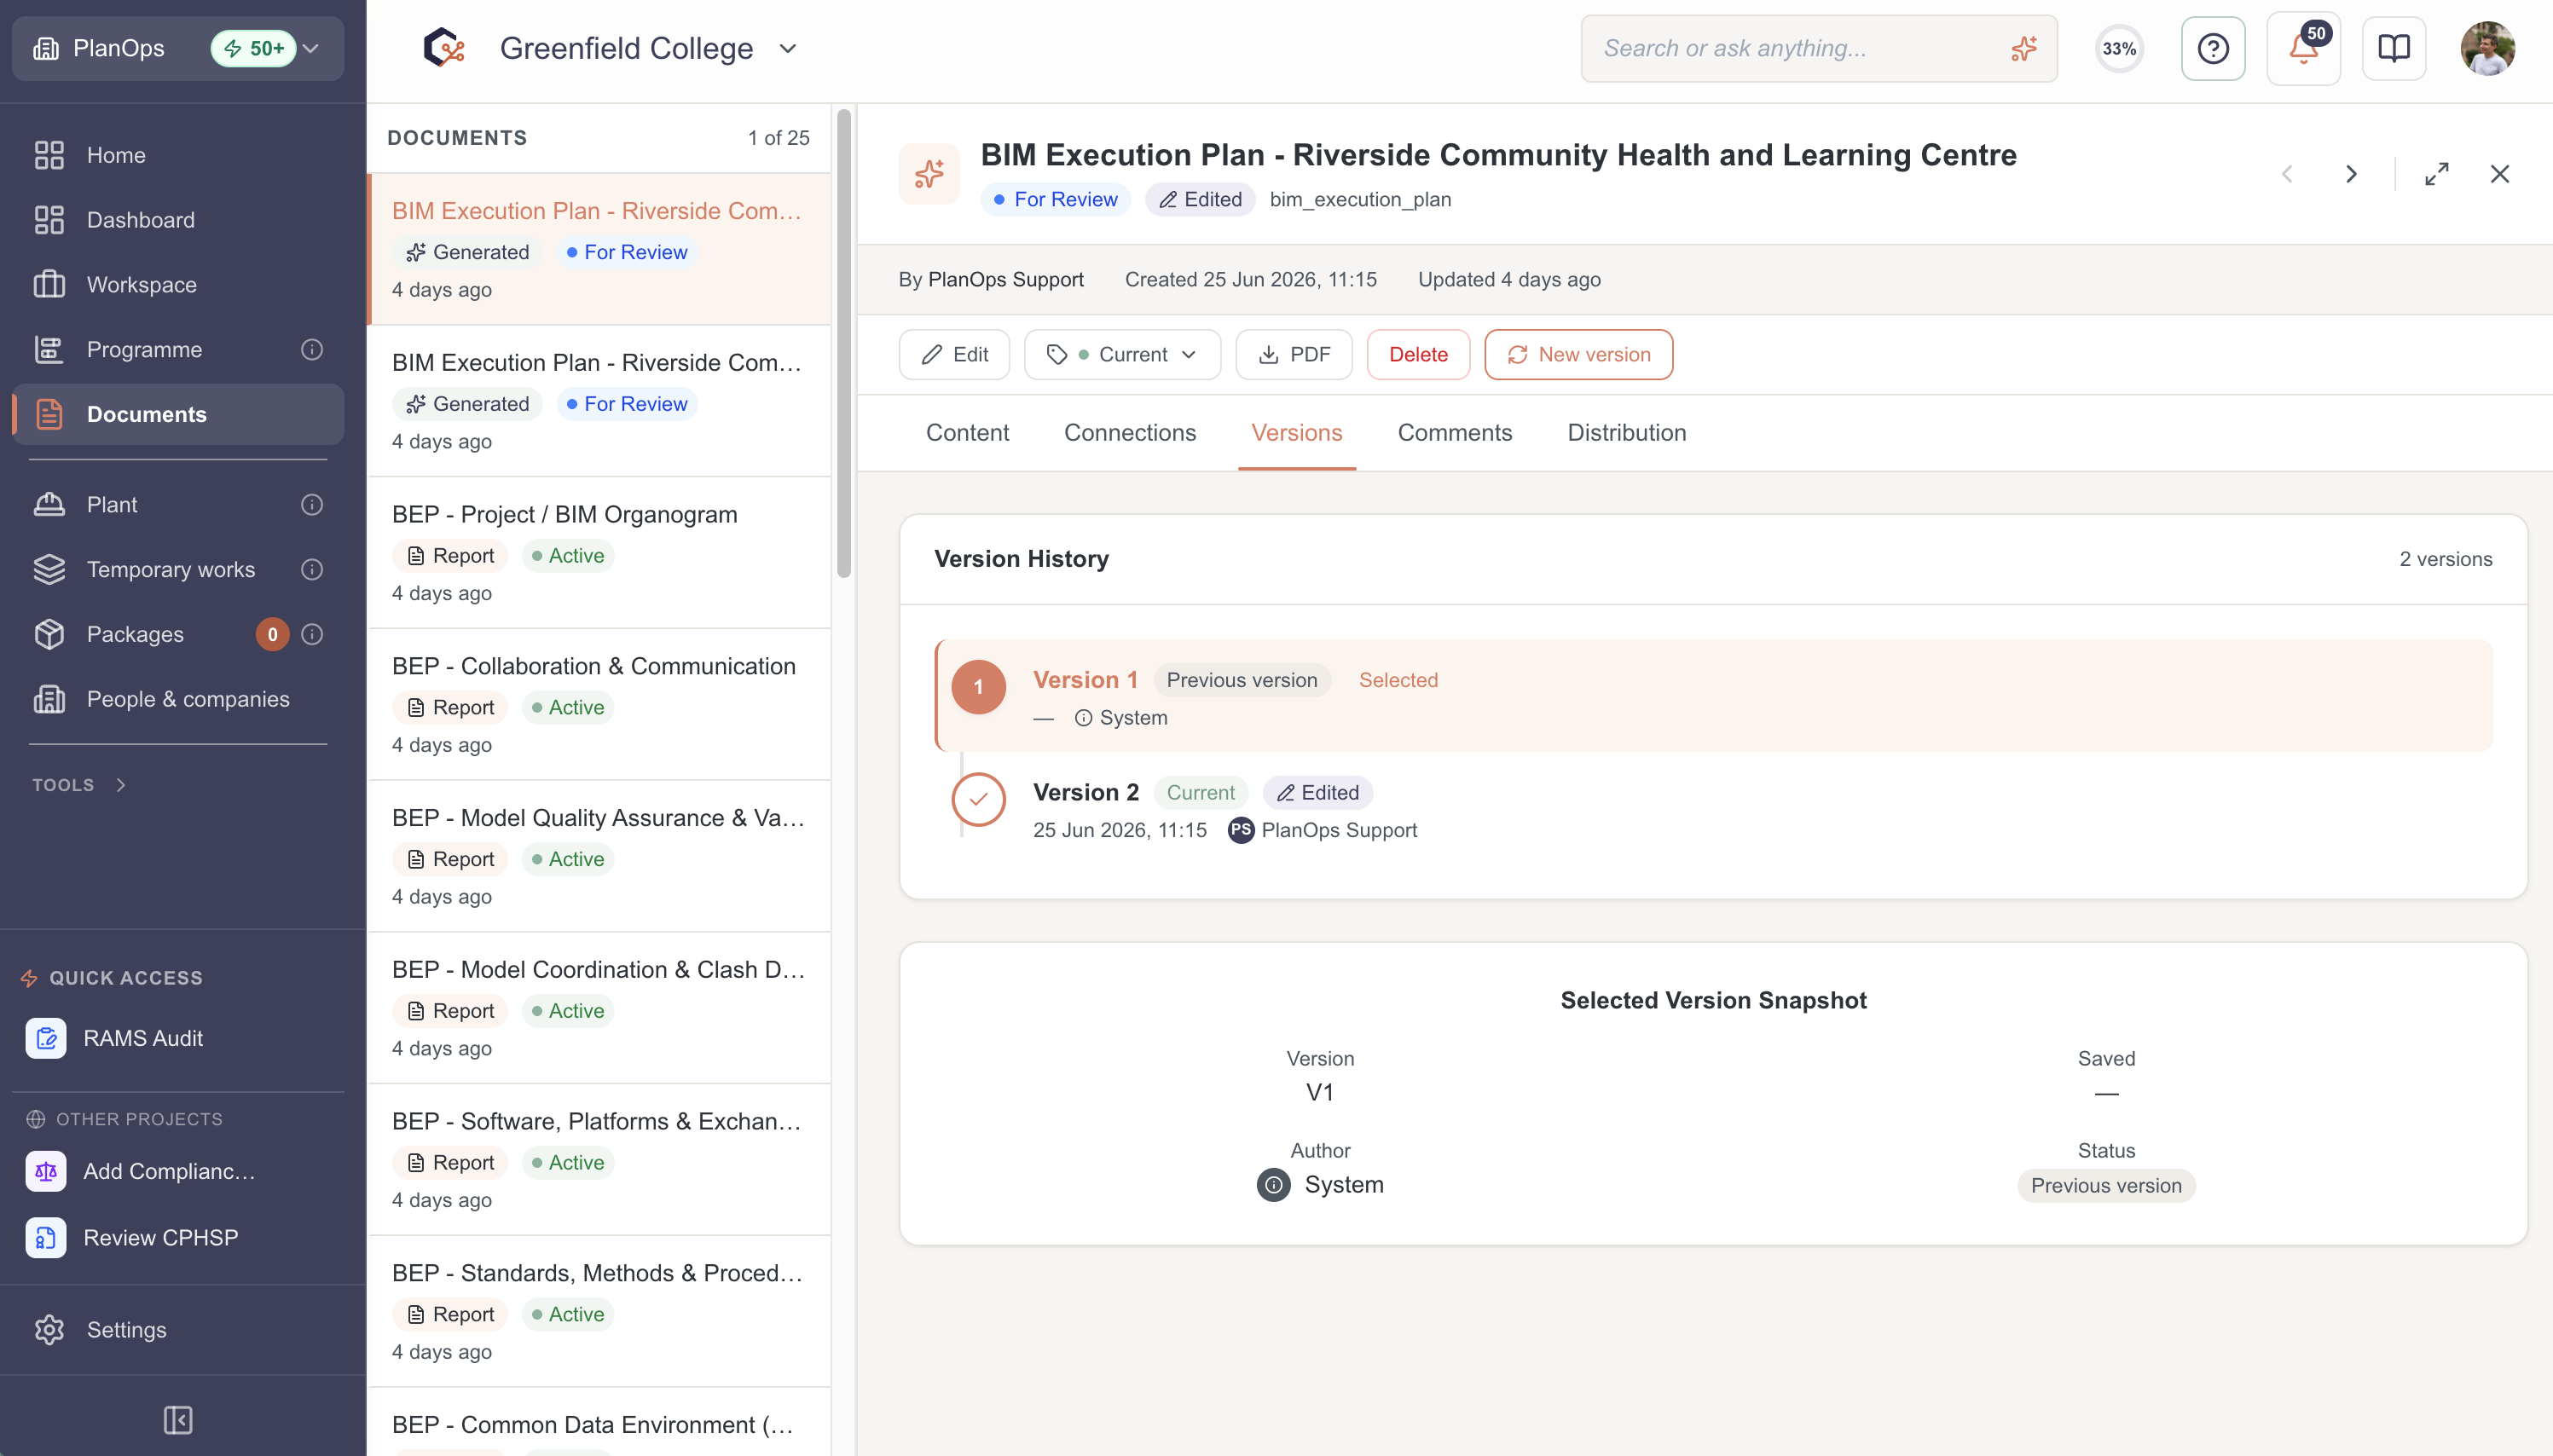Open the Distribution tab
This screenshot has width=2553, height=1456.
[x=1627, y=432]
